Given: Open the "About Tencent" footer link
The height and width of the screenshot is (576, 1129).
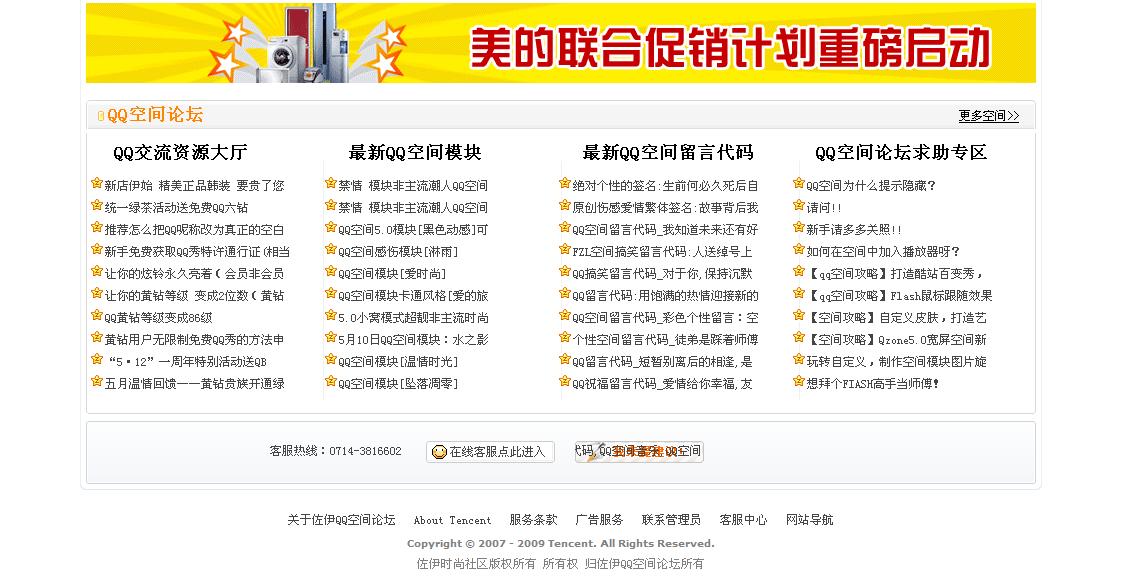Looking at the screenshot, I should [x=452, y=521].
